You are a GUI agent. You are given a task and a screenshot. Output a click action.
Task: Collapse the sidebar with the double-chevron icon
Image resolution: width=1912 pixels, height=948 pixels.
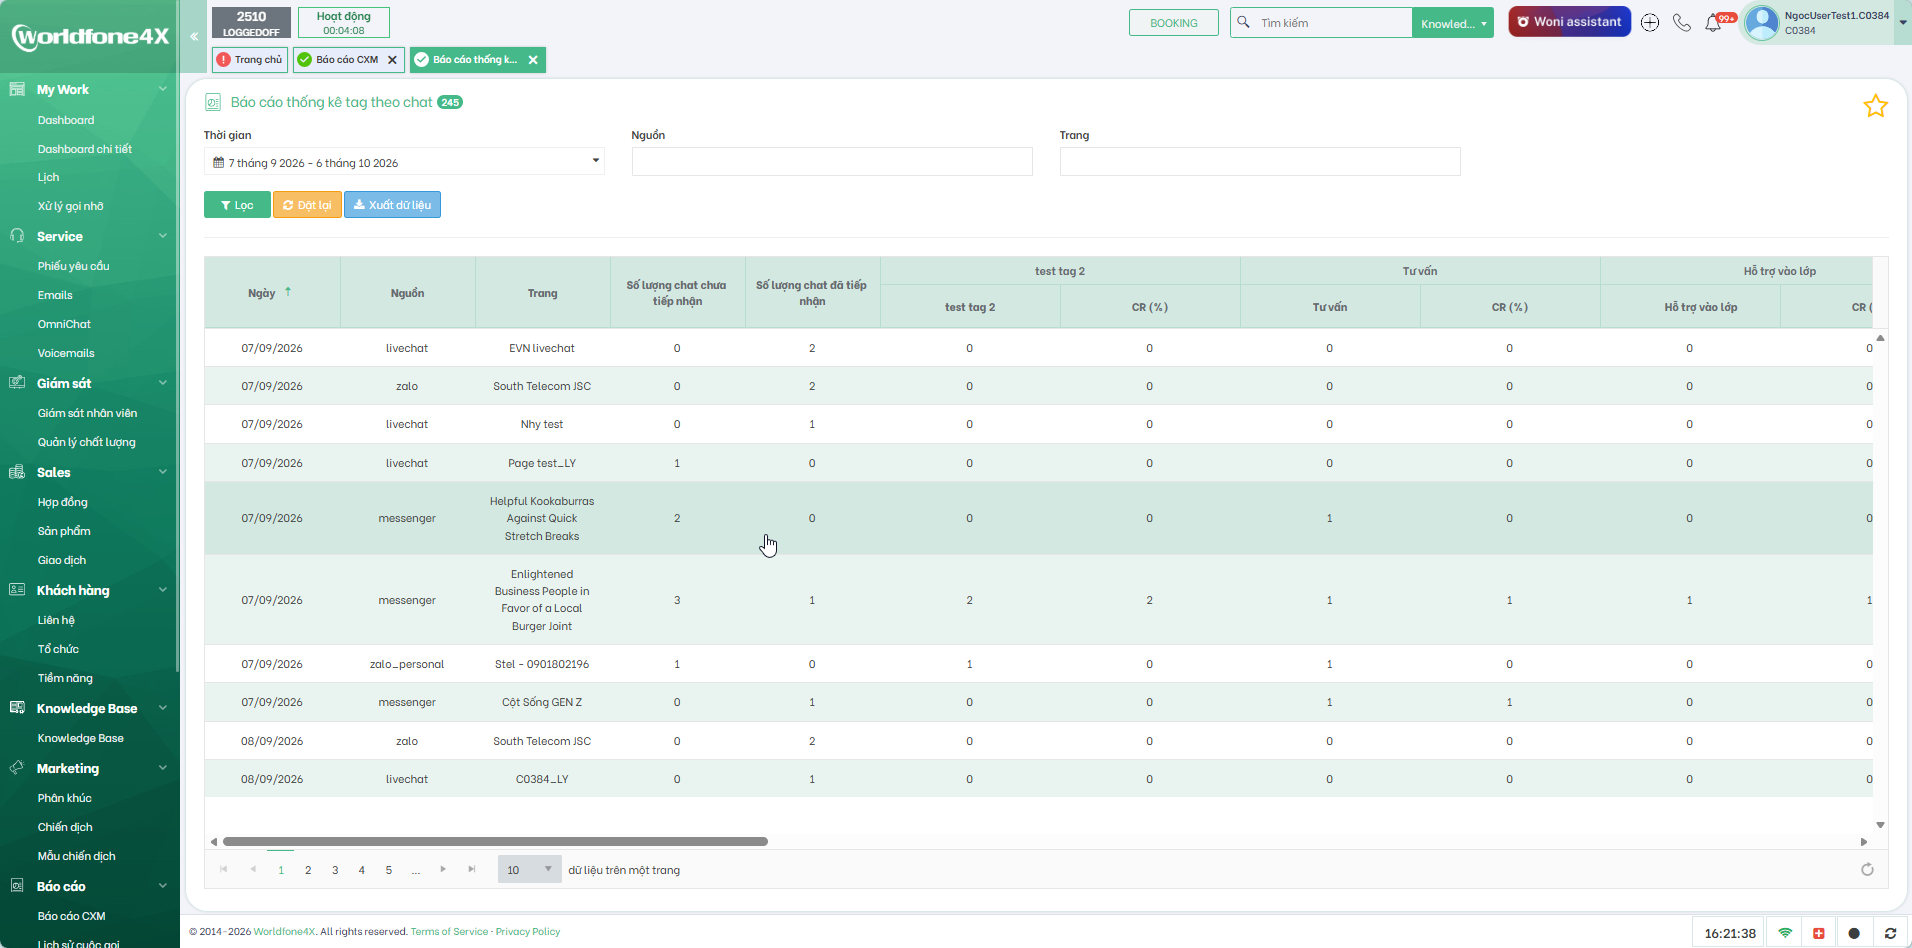194,36
